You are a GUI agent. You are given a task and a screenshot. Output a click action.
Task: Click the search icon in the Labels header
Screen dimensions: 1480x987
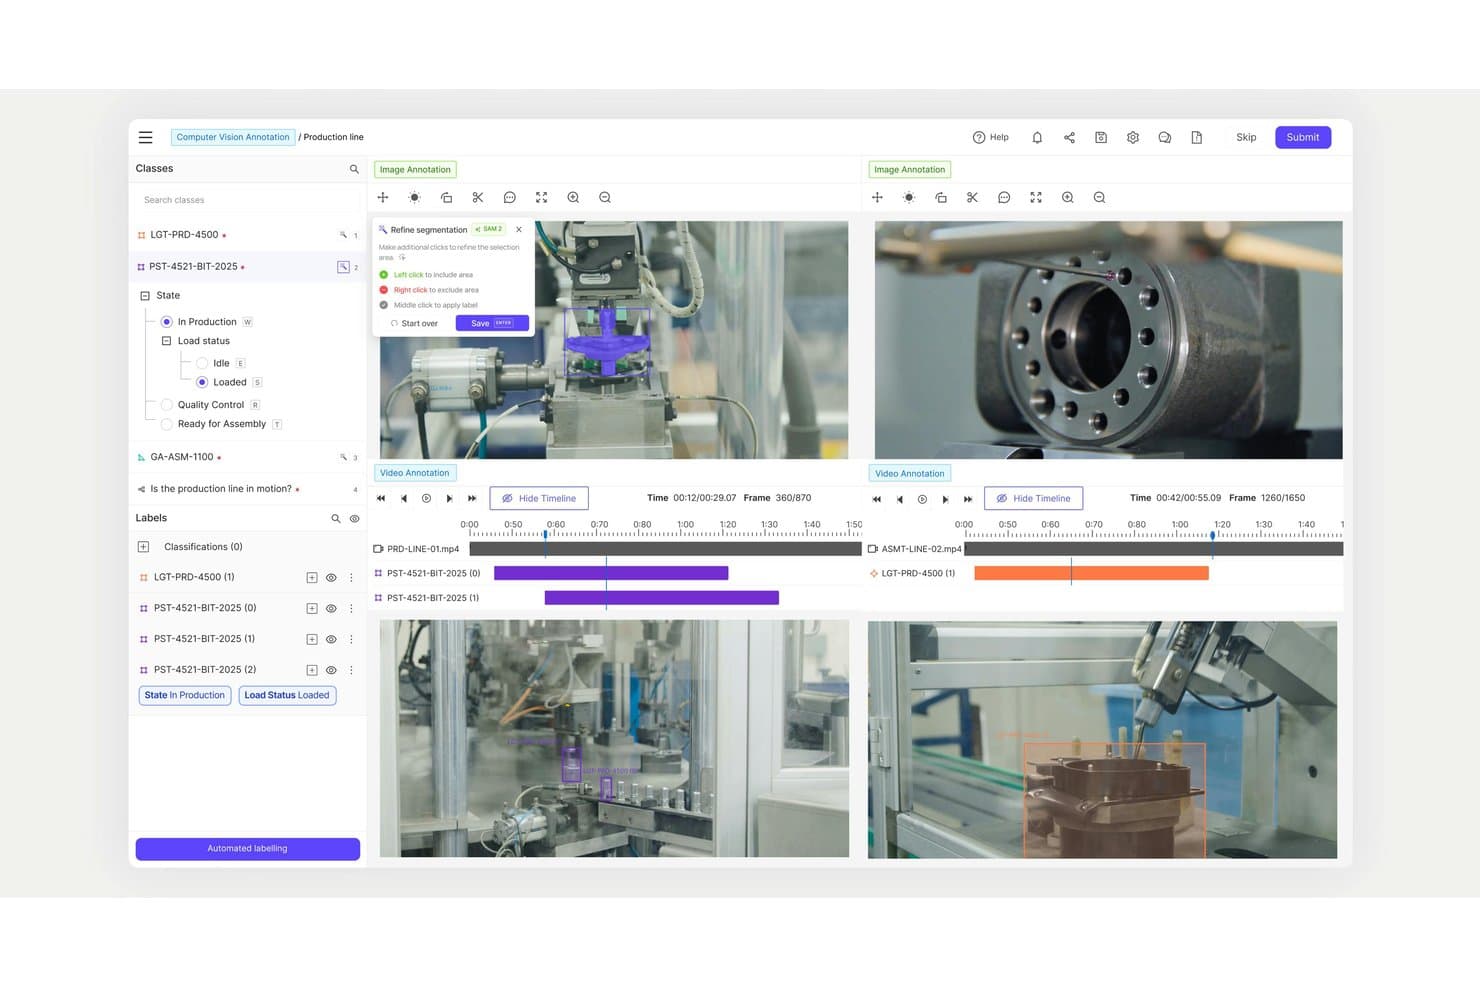[336, 518]
